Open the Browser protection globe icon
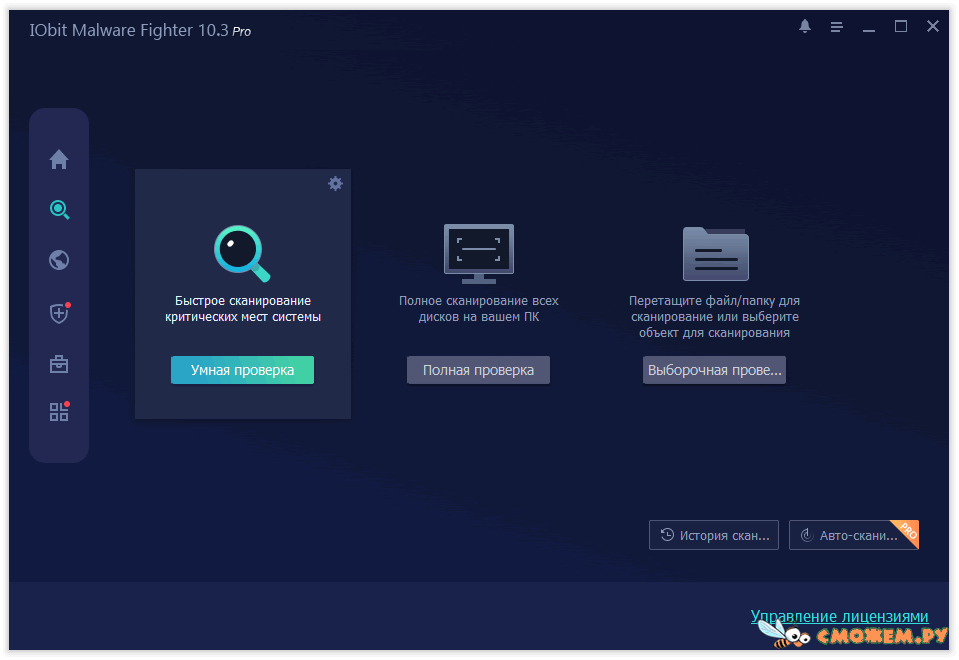 click(x=59, y=260)
